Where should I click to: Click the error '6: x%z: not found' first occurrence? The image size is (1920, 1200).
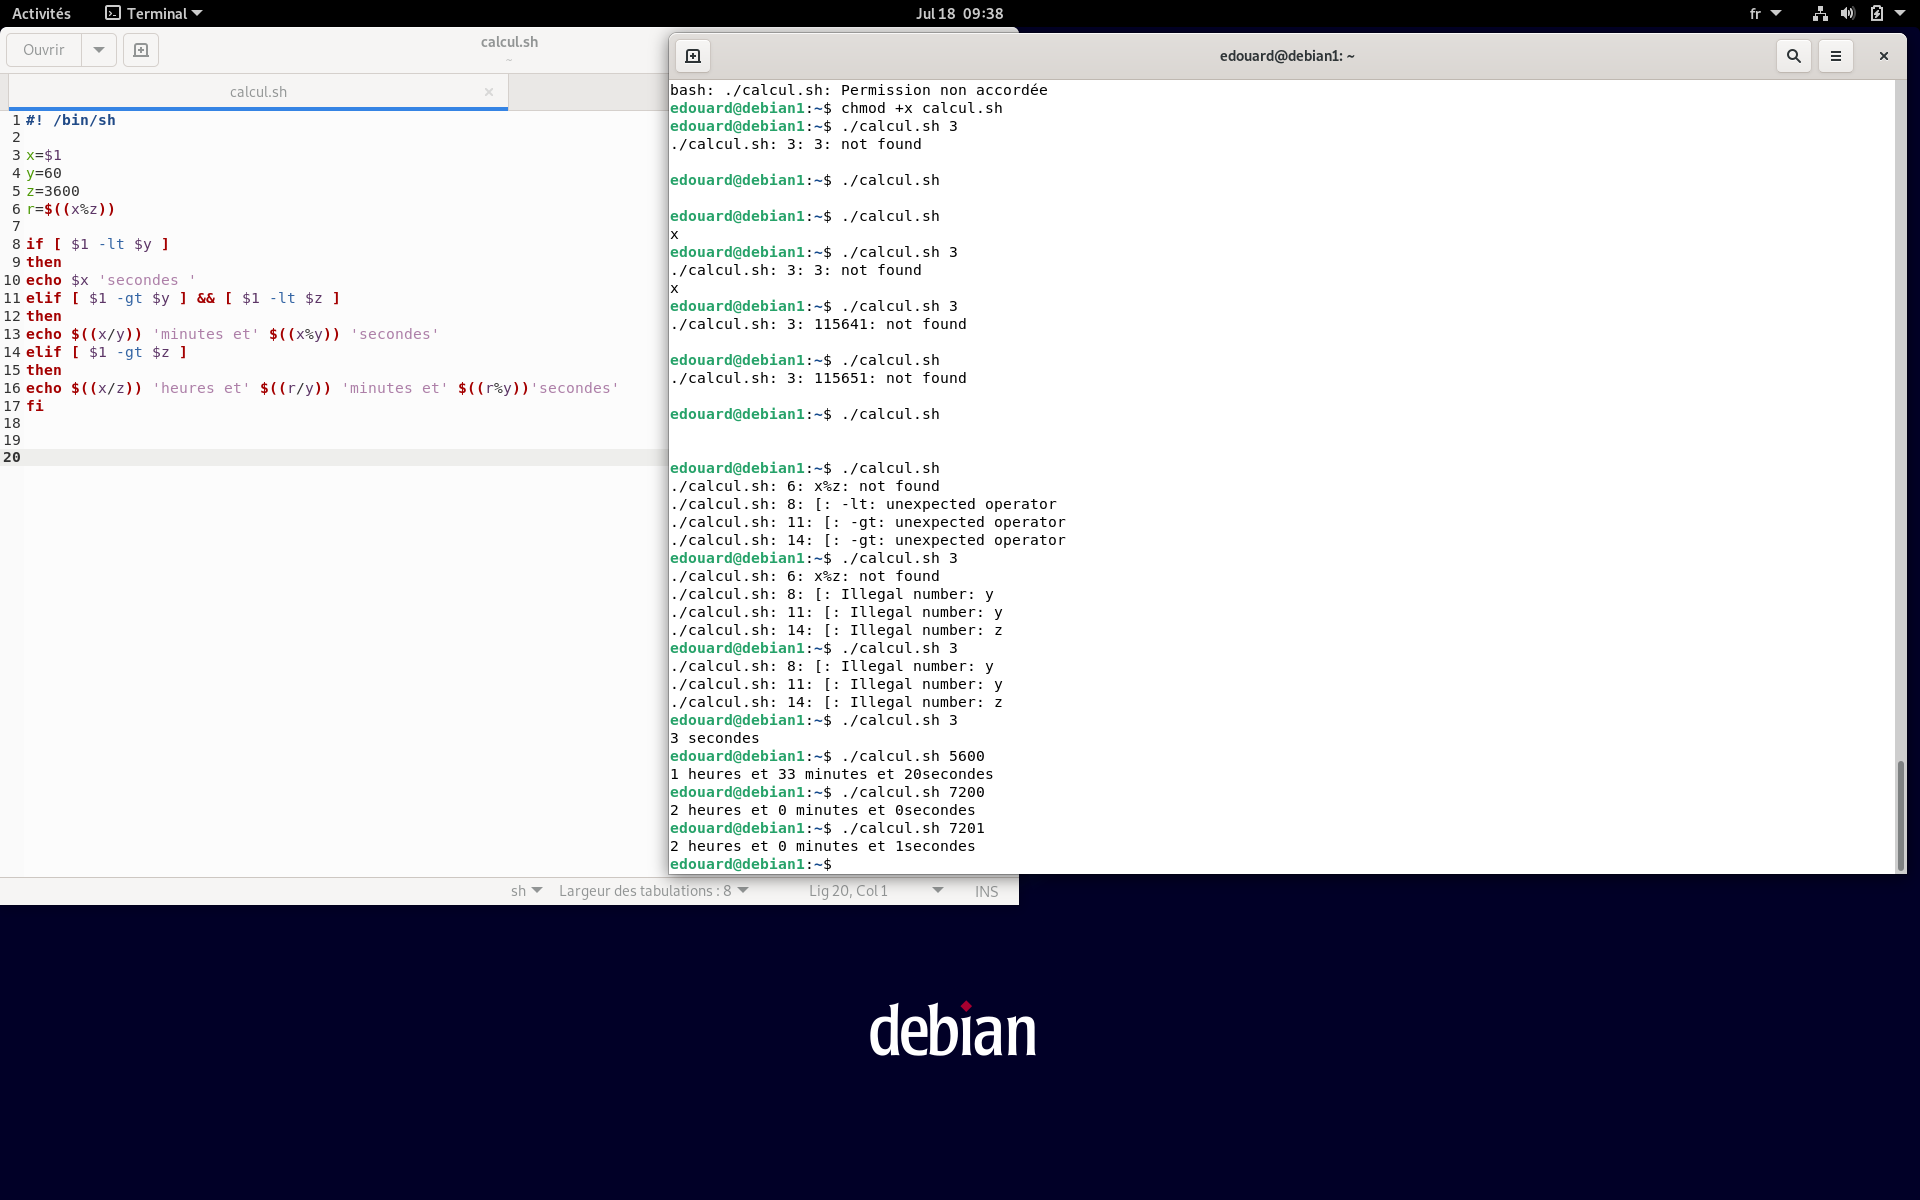tap(805, 486)
